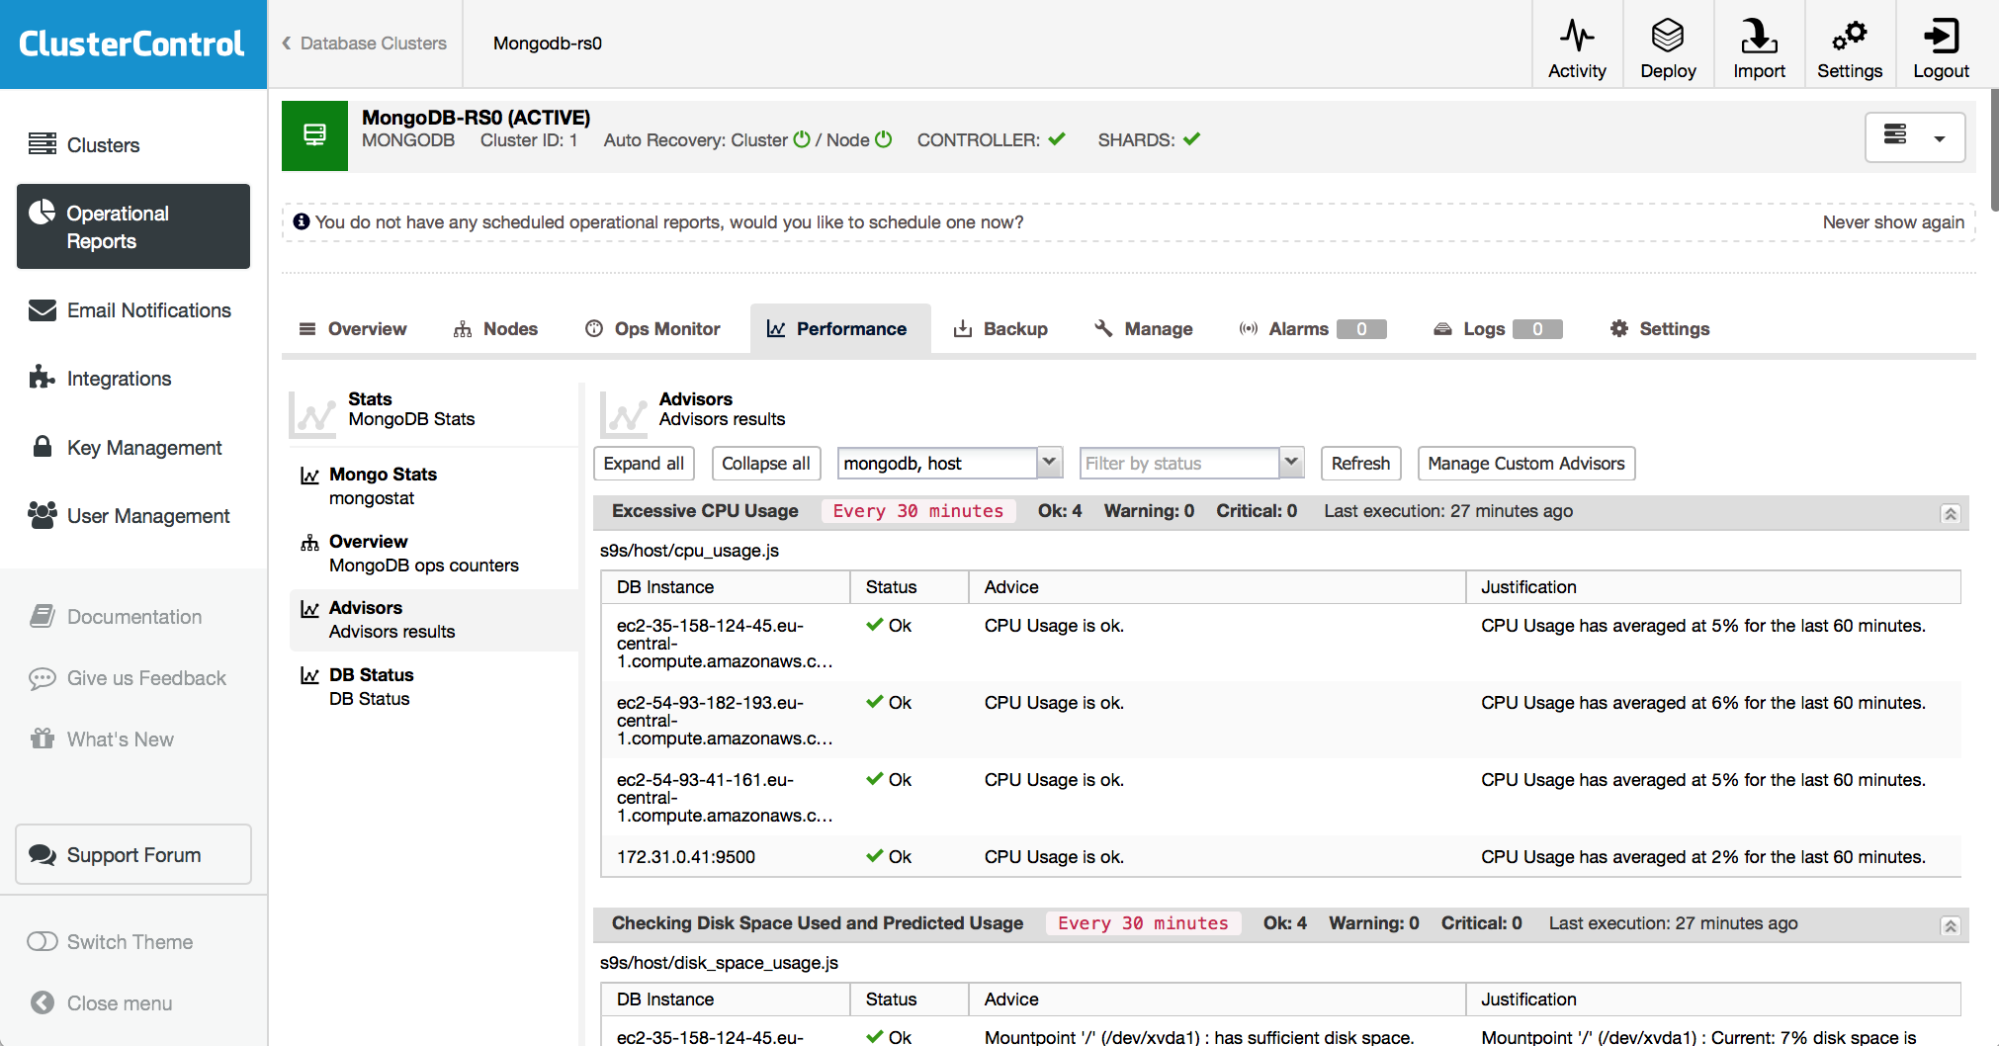Viewport: 1999px width, 1046px height.
Task: Open Mongo Stats mongostat page
Action: point(434,486)
